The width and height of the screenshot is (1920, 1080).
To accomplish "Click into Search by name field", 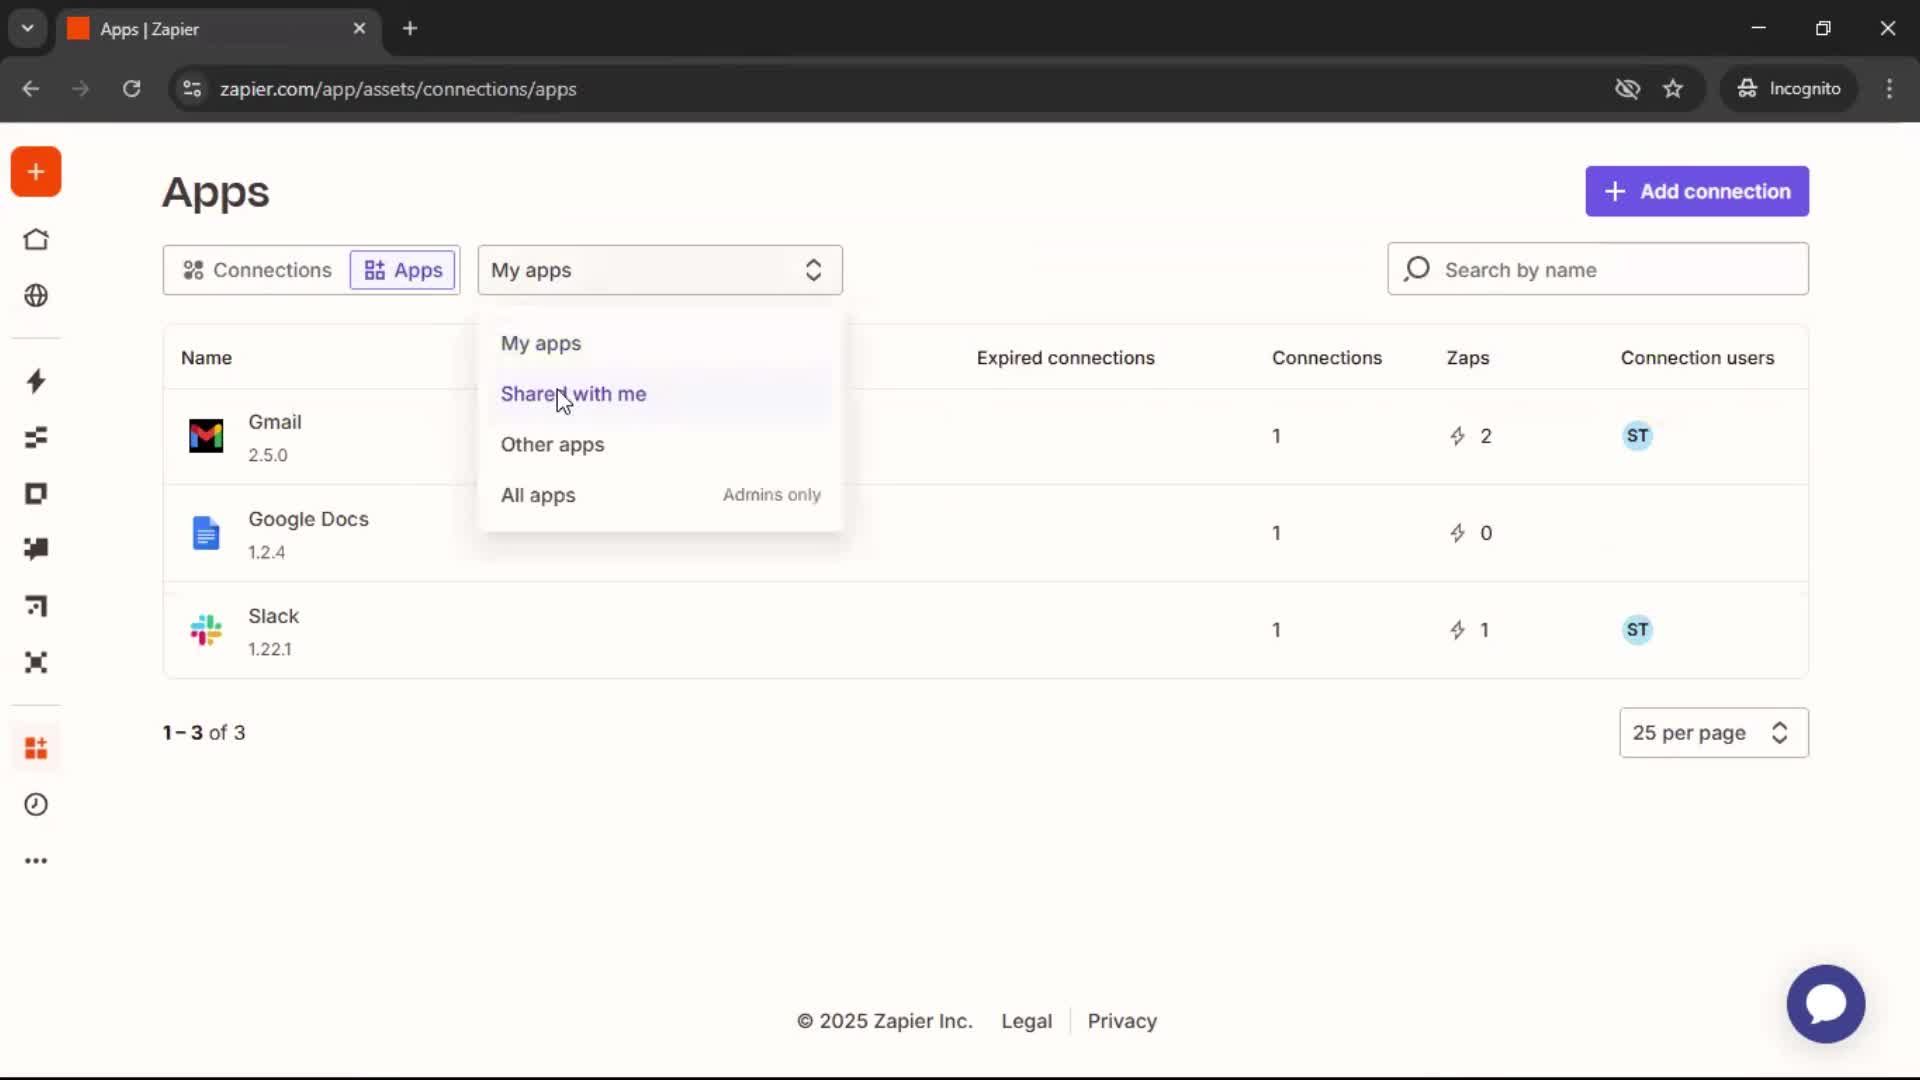I will click(1598, 269).
